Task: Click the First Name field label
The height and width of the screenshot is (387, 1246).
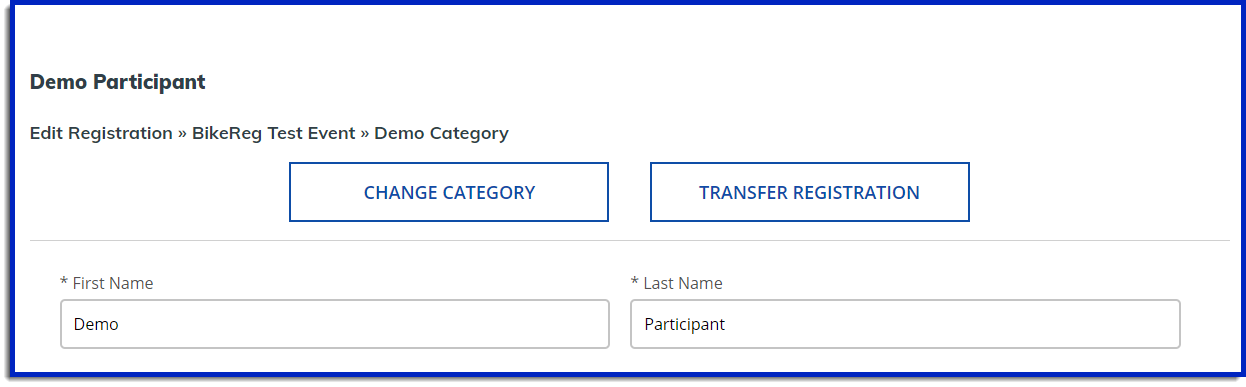Action: pyautogui.click(x=113, y=283)
